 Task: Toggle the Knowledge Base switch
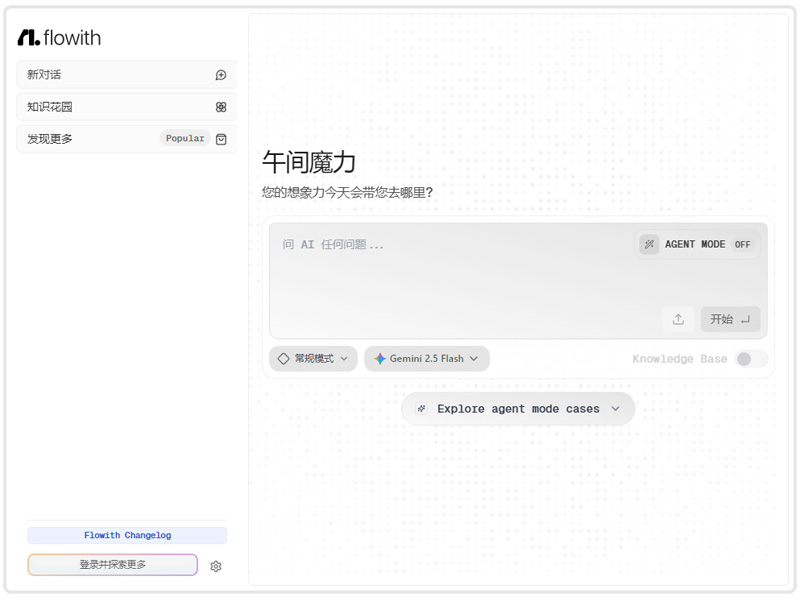pos(751,359)
